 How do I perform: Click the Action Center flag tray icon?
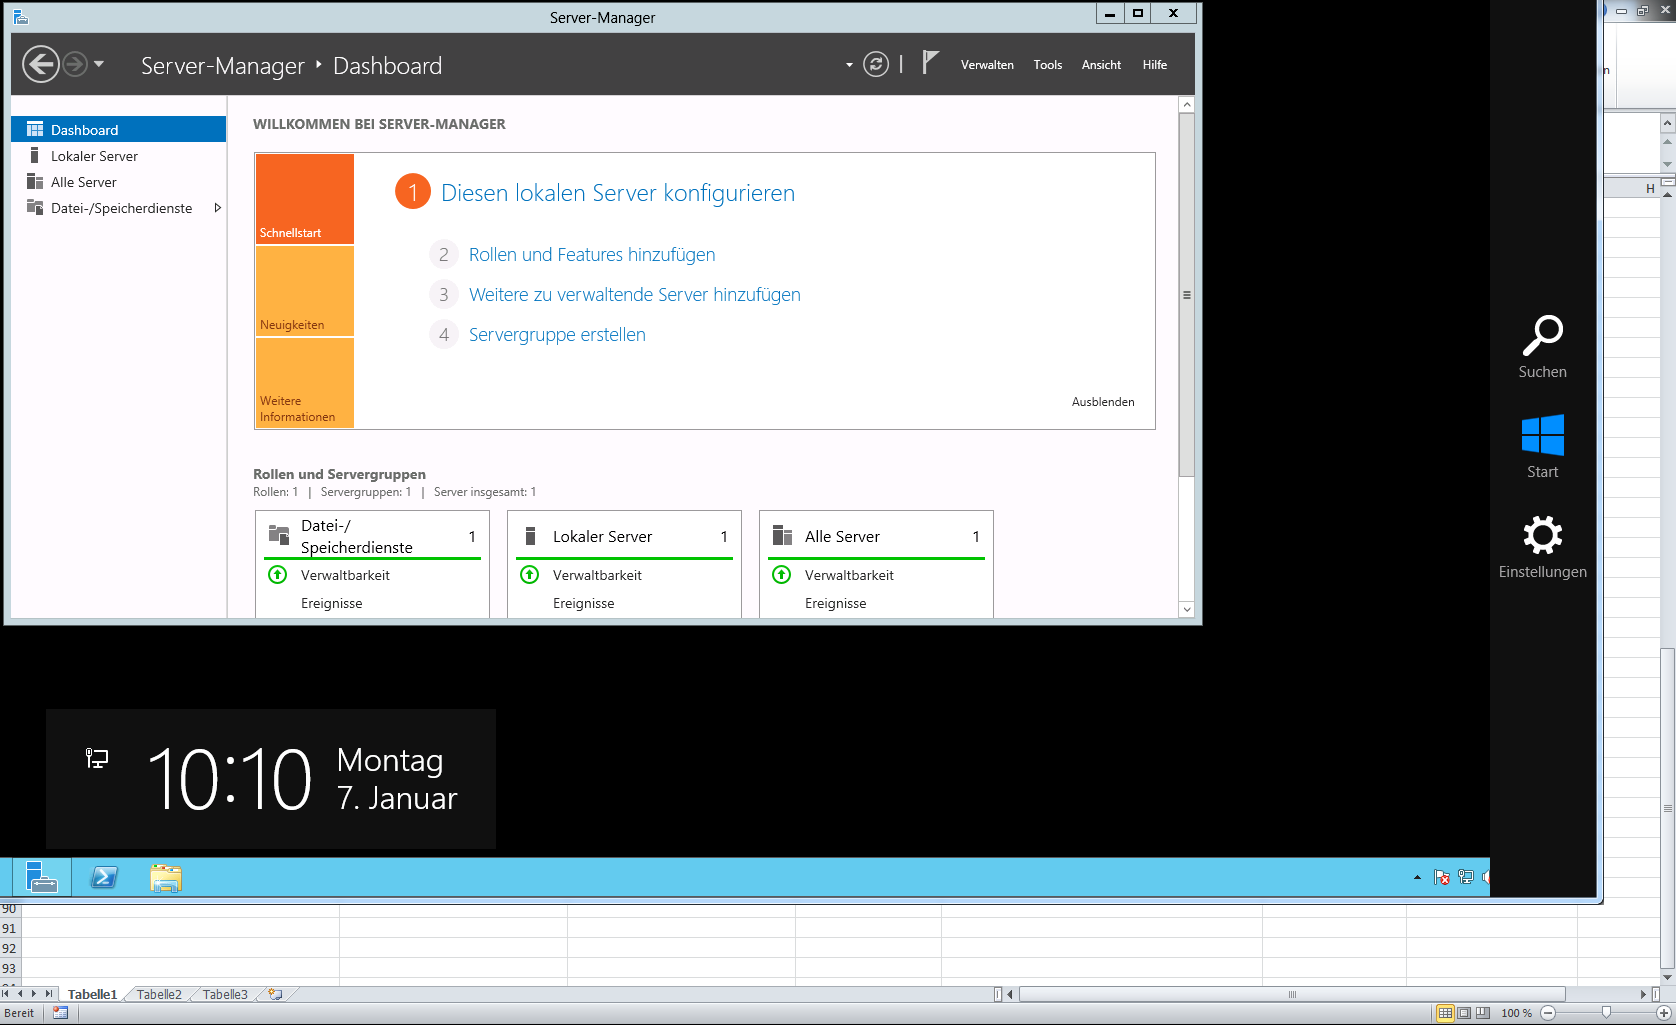click(x=1442, y=877)
